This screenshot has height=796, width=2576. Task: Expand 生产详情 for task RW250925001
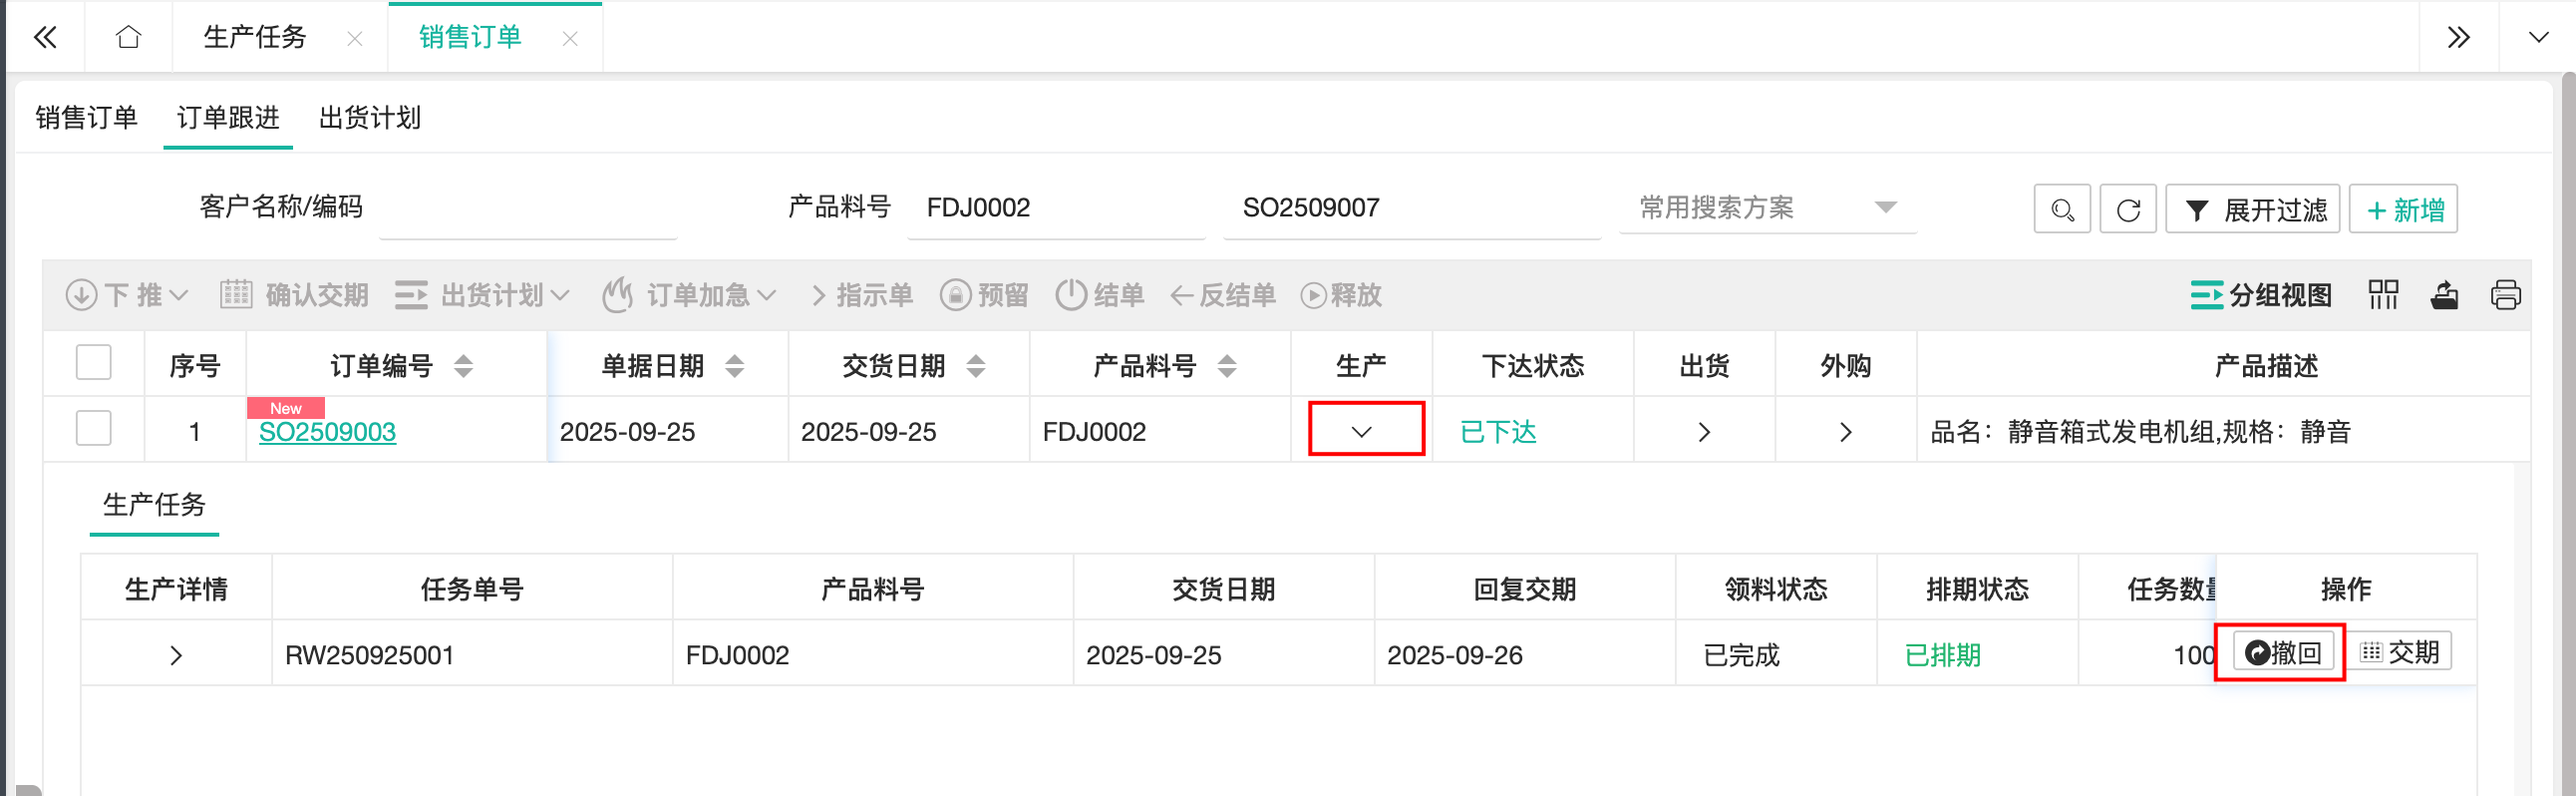pos(176,655)
